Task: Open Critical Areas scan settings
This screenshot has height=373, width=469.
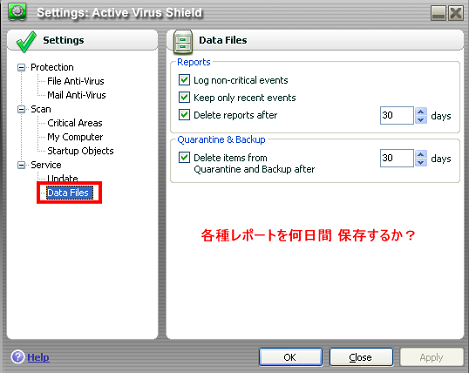Action: 75,123
